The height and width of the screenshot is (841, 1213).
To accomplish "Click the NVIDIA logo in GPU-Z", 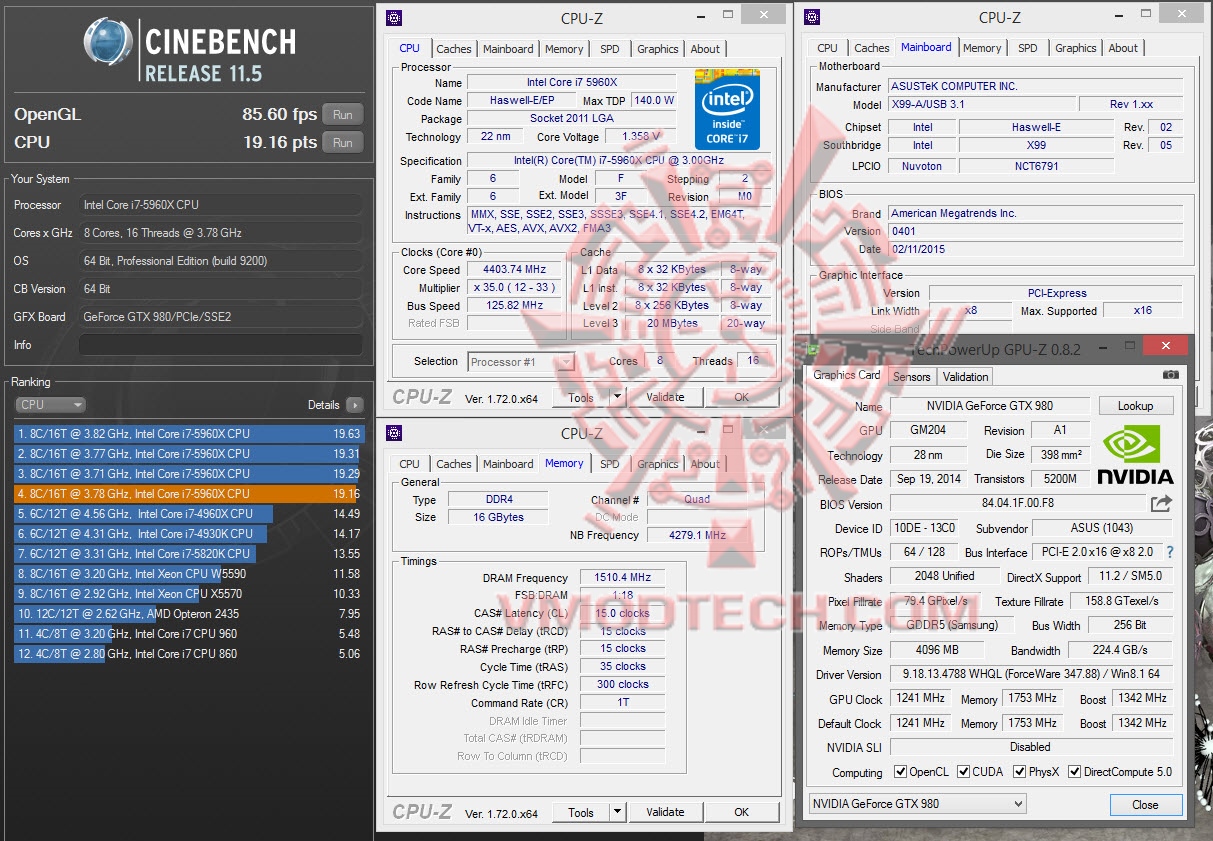I will [1134, 454].
